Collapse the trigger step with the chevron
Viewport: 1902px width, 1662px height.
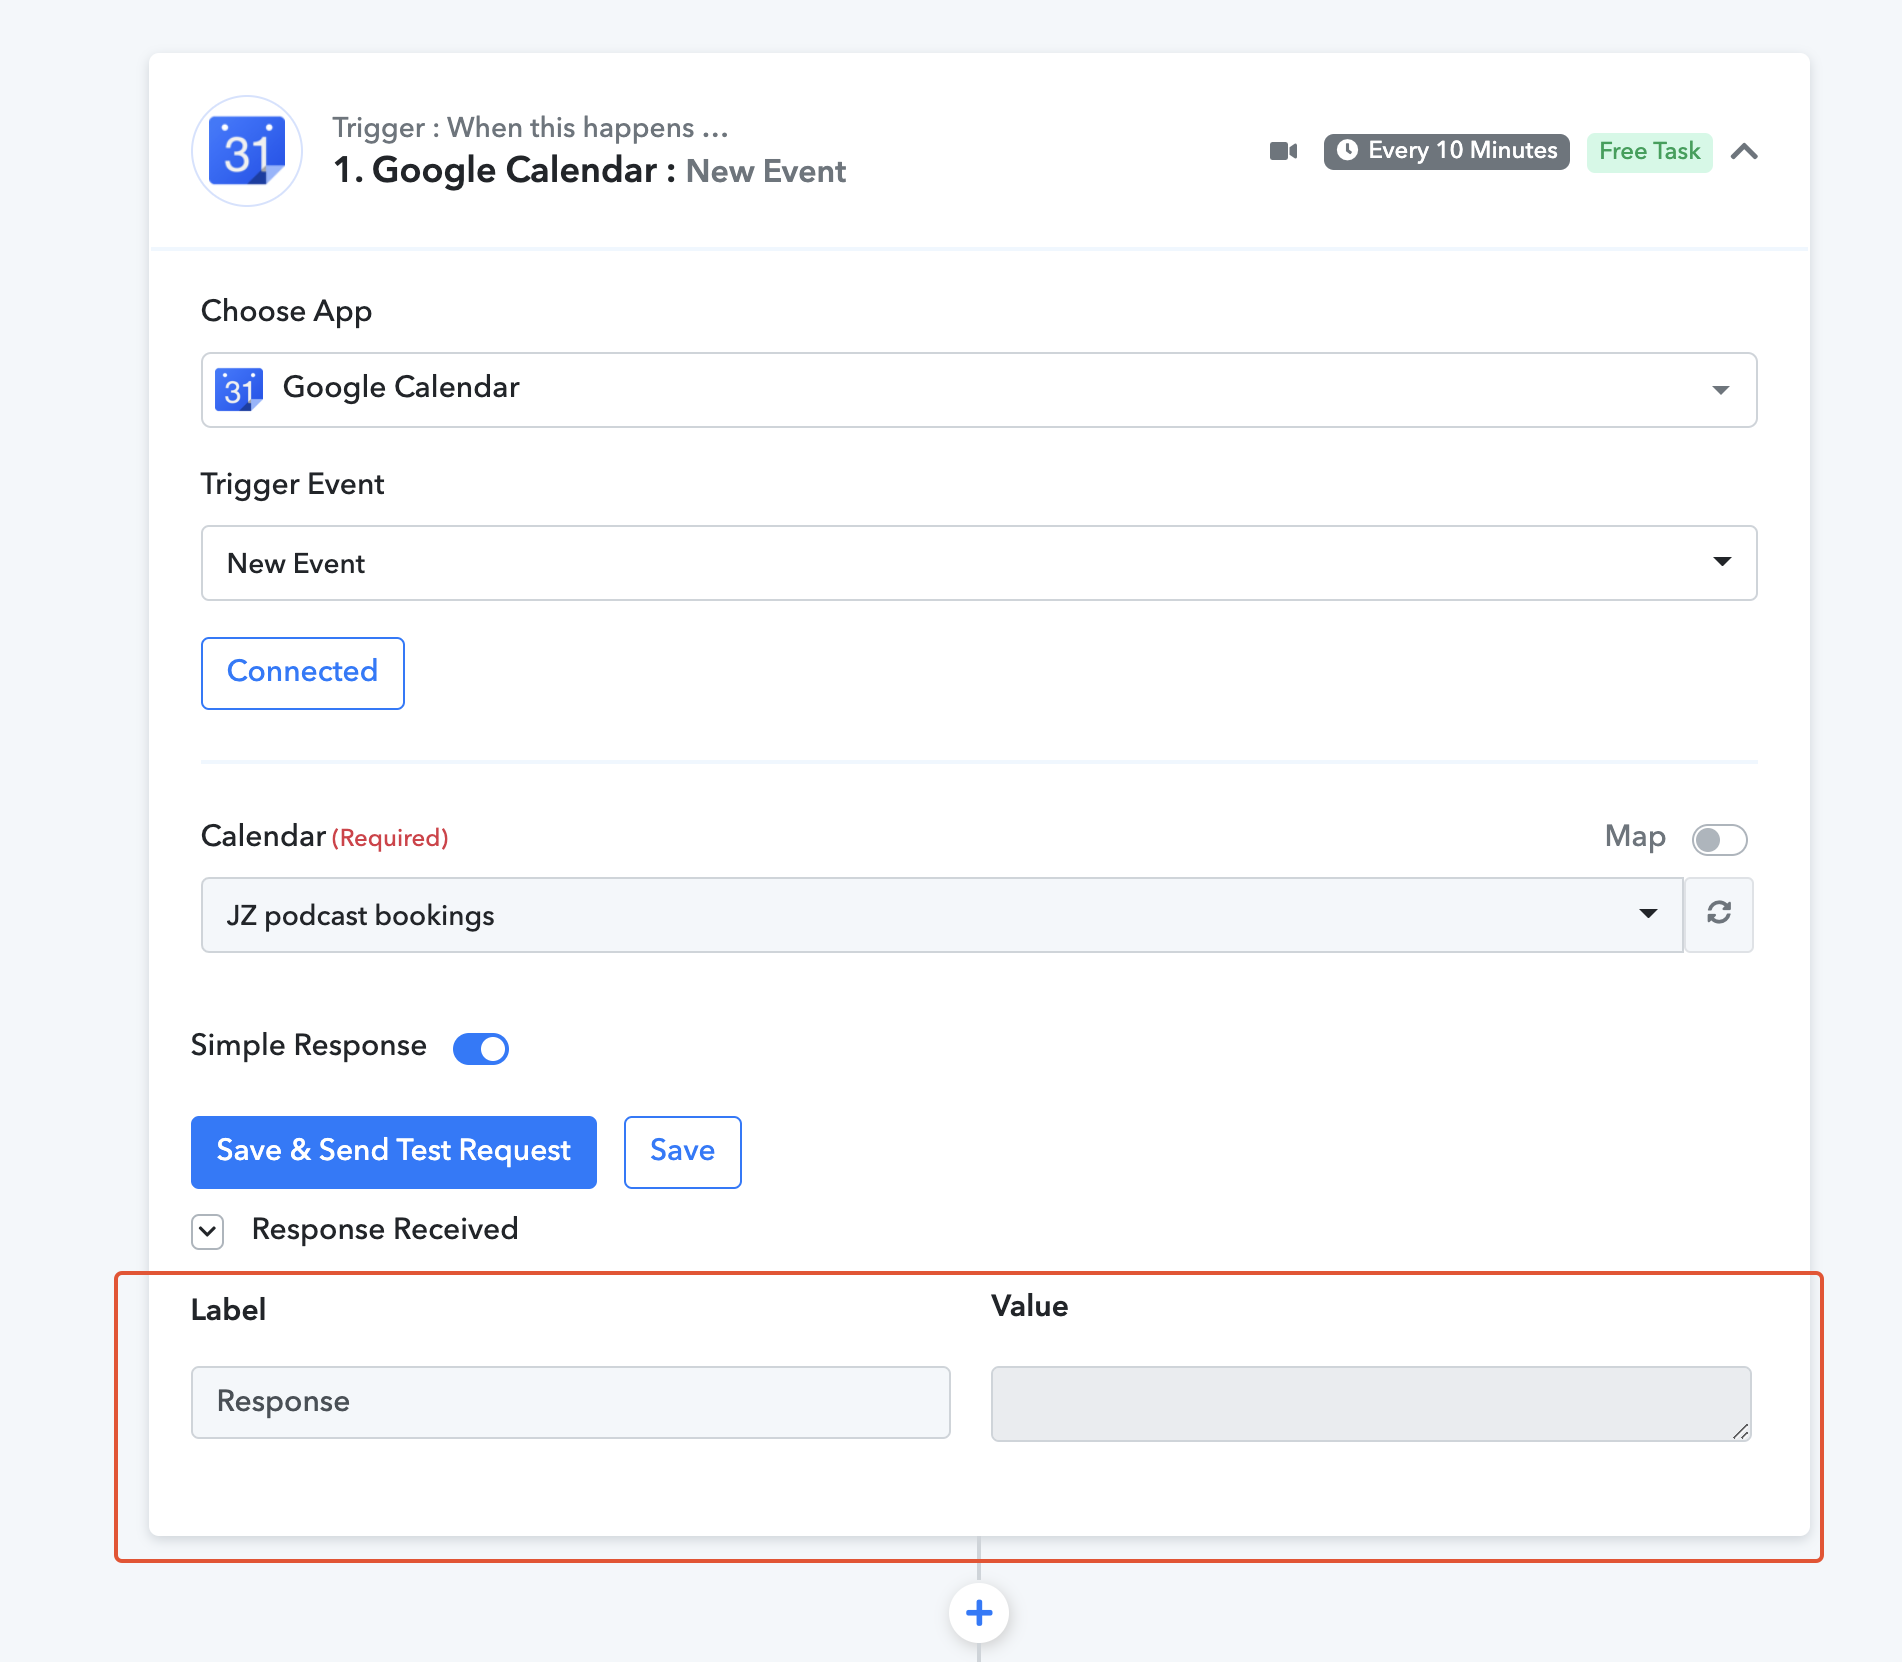coord(1744,151)
